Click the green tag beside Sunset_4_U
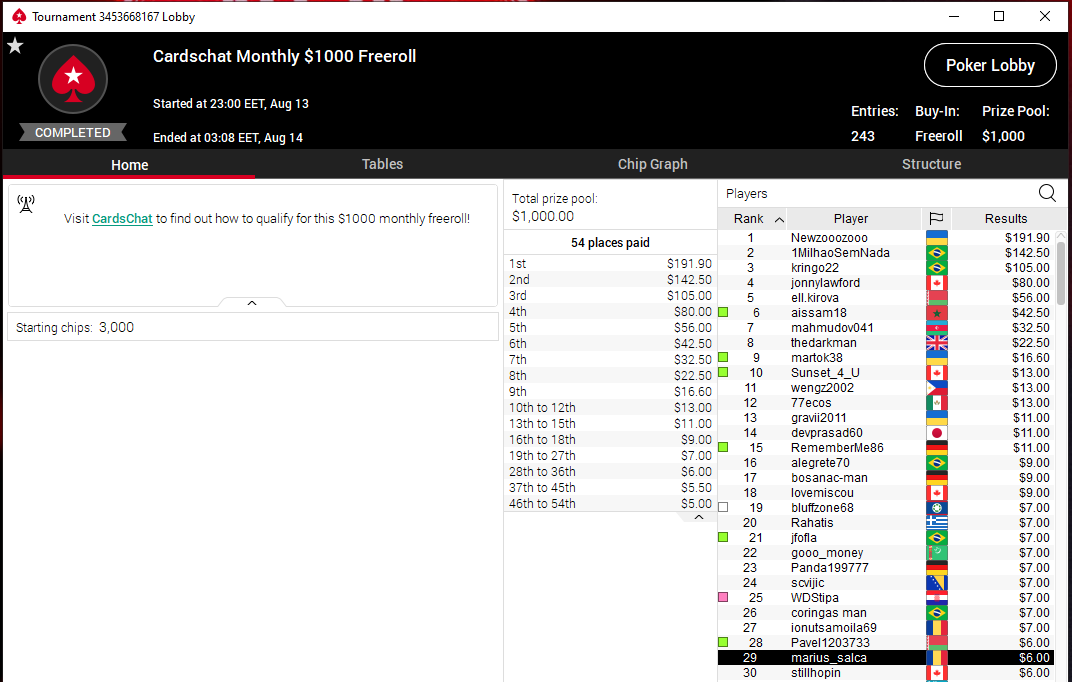Viewport: 1072px width, 682px height. (723, 372)
